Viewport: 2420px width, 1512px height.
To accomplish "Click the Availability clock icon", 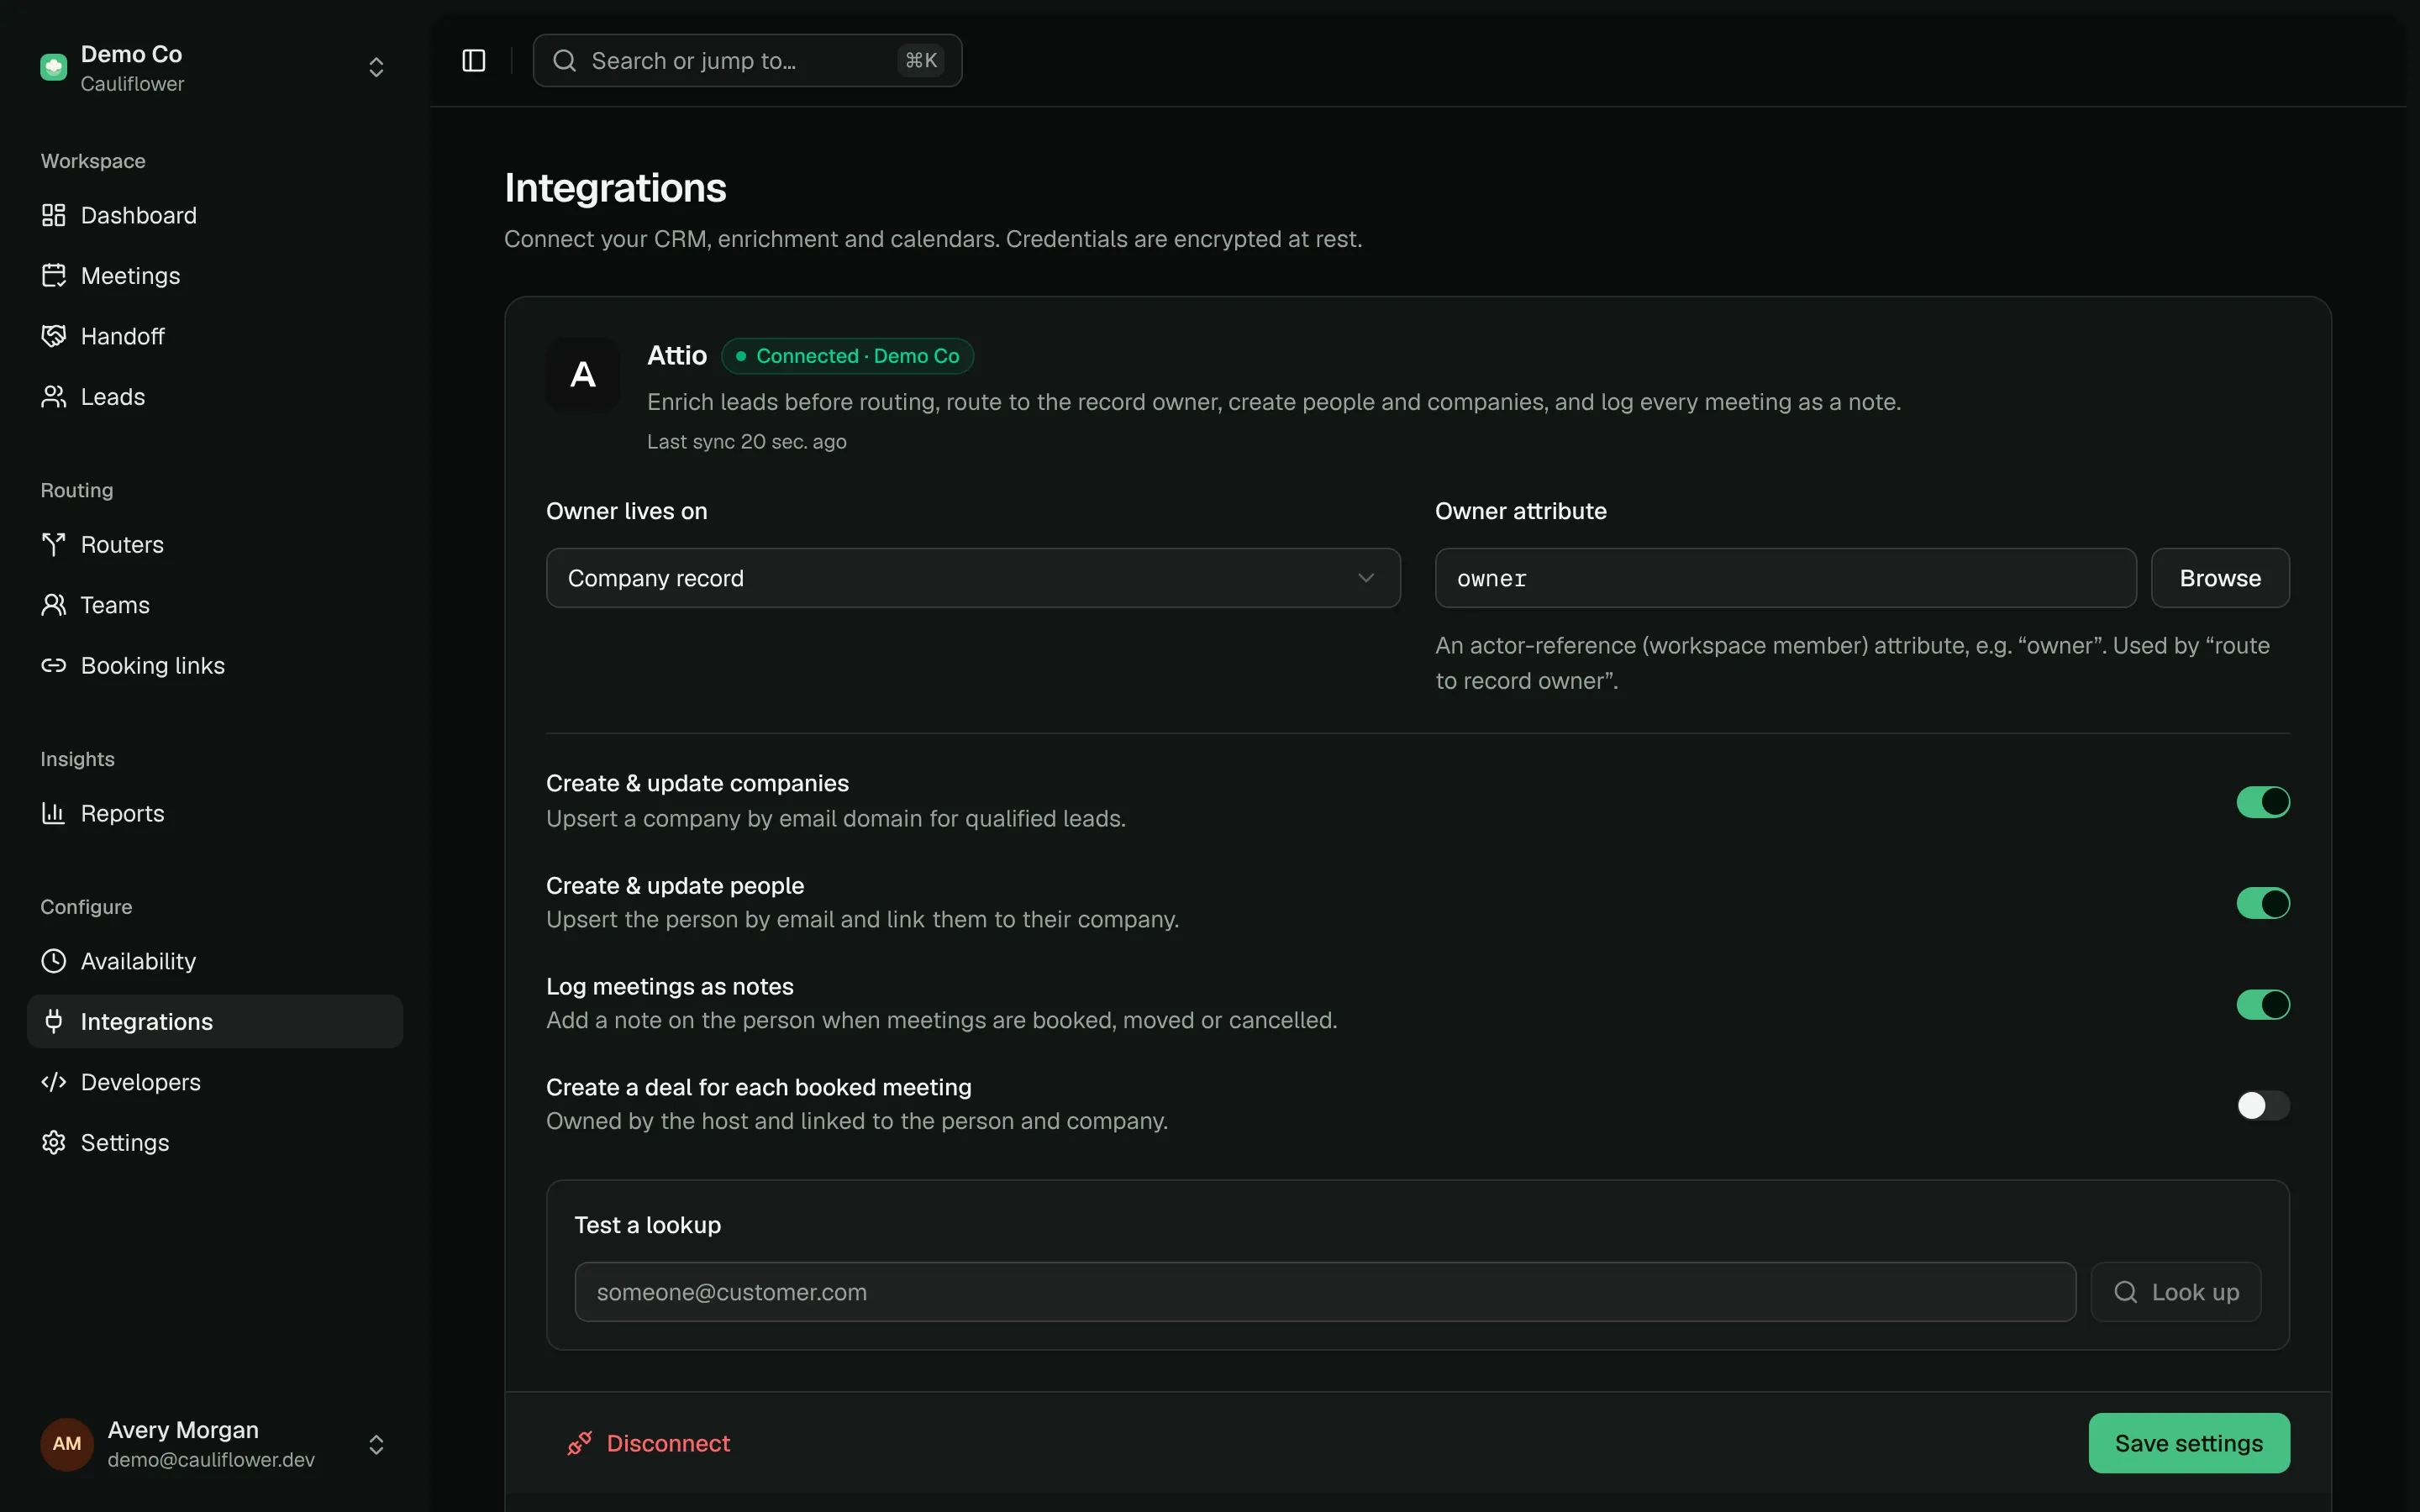I will click(54, 961).
